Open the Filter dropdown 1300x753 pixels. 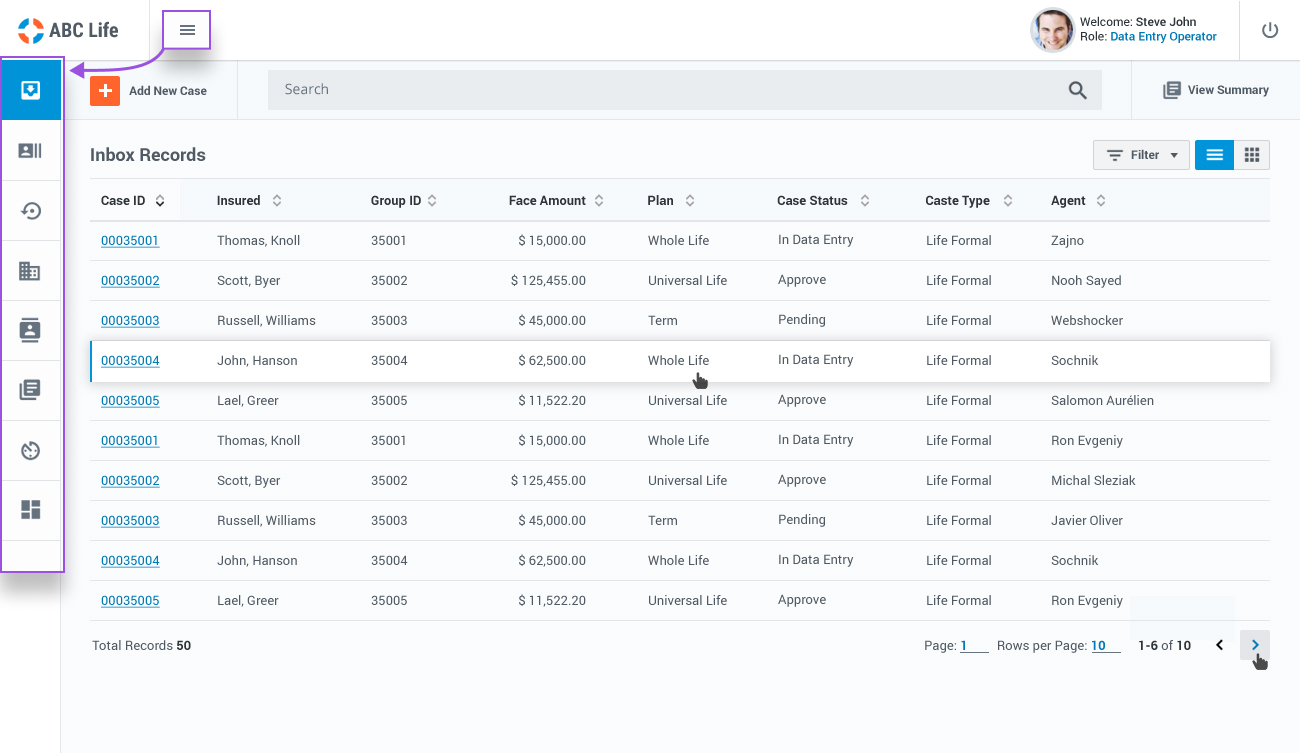pos(1141,155)
